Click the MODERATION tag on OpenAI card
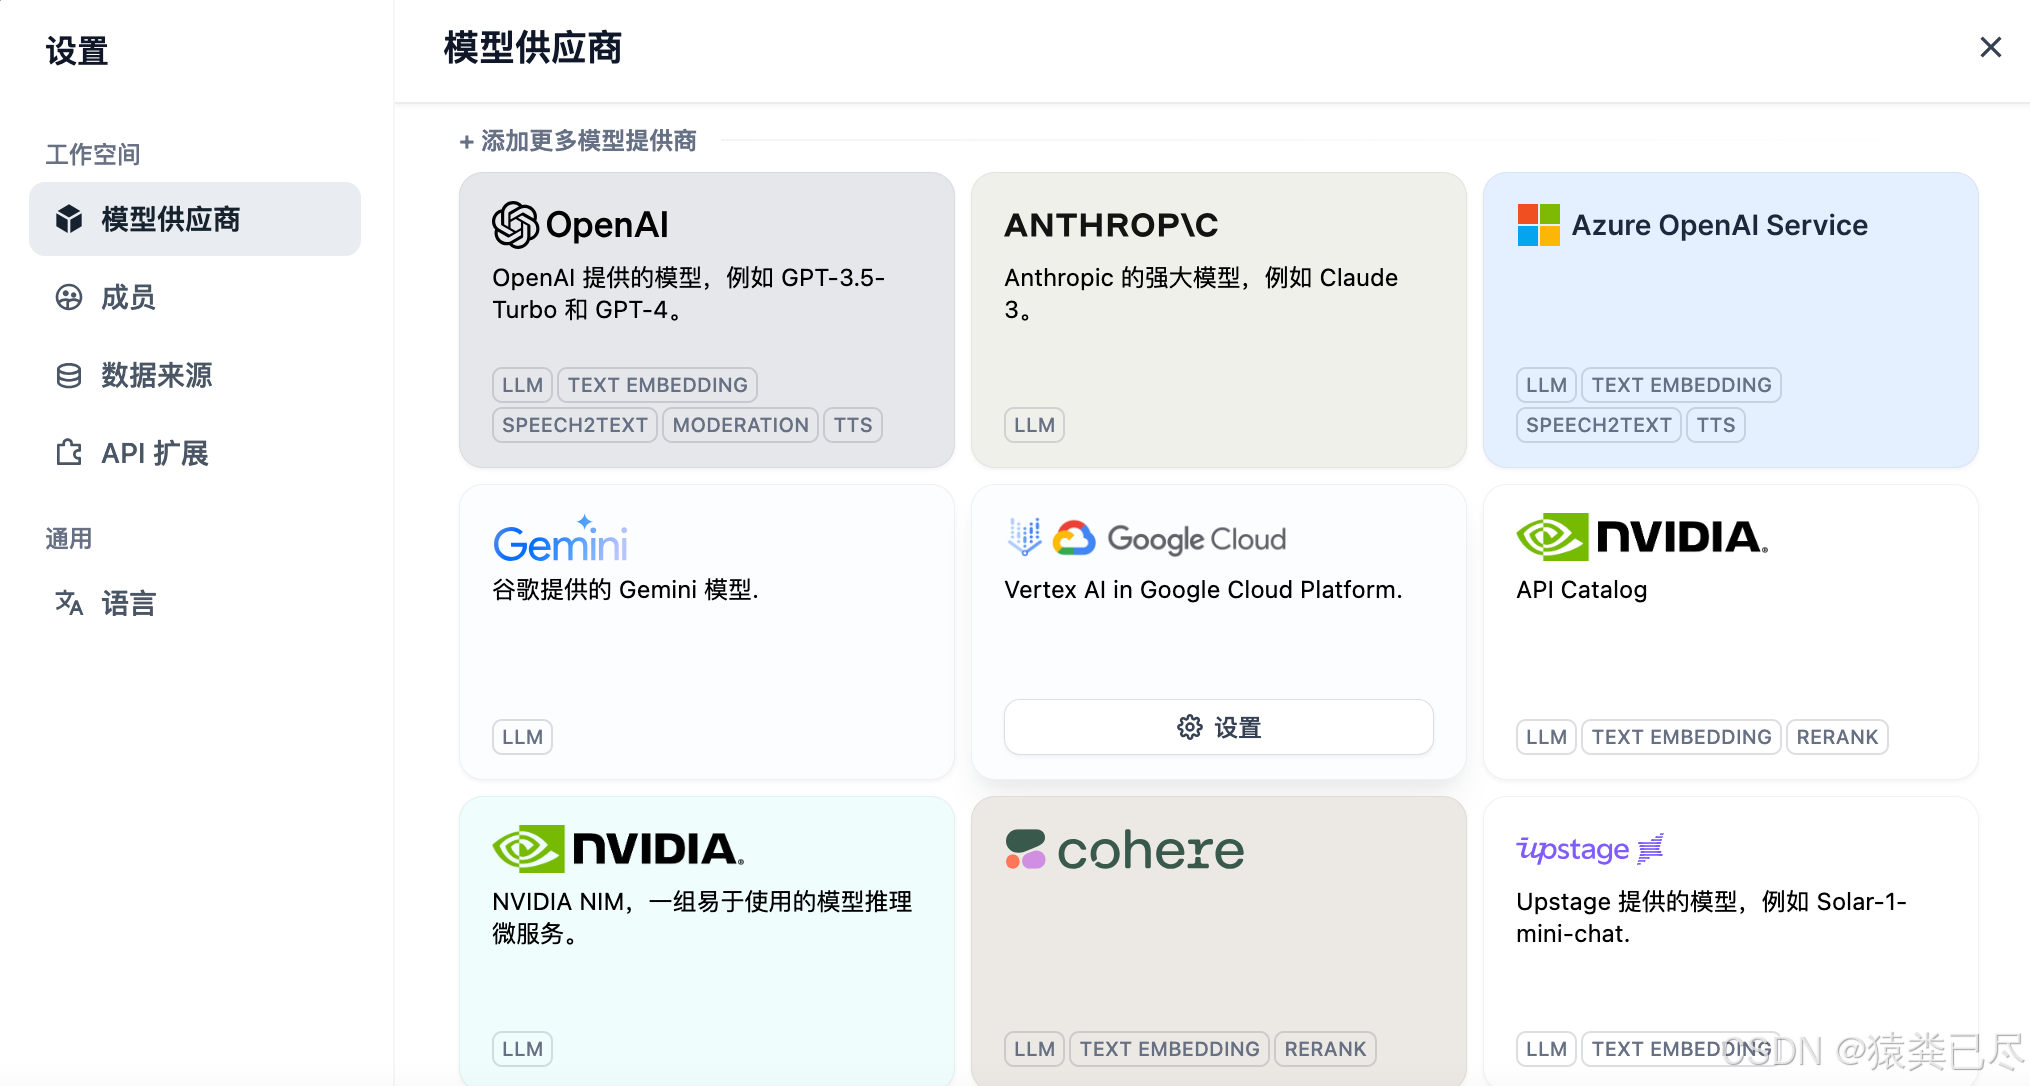This screenshot has height=1086, width=2030. 740,425
